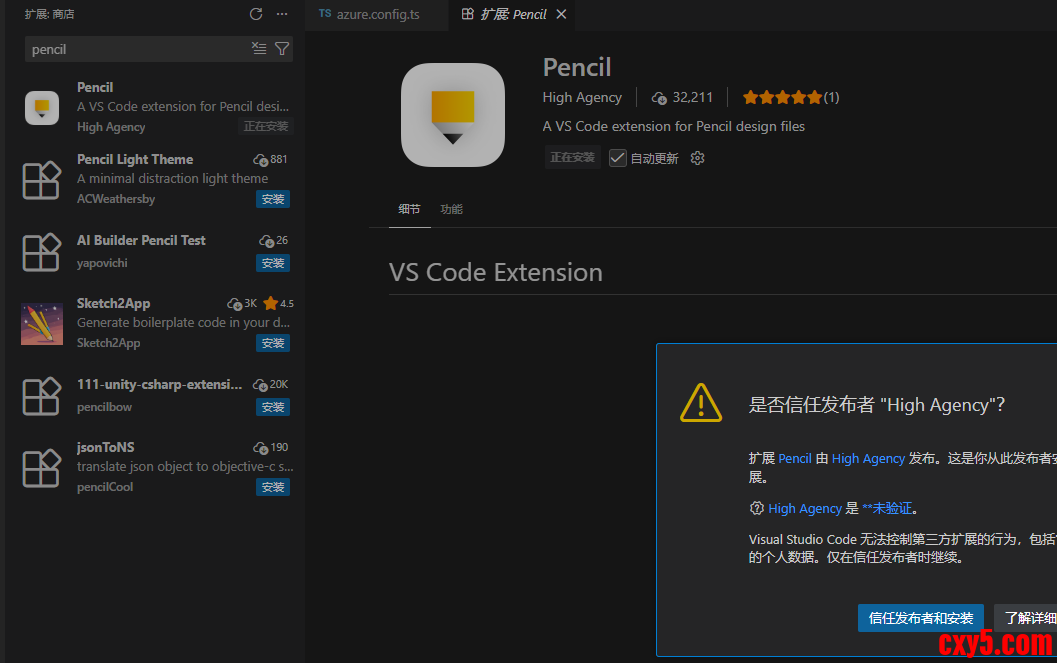Select the Sketch2App extension icon
Image resolution: width=1057 pixels, height=663 pixels.
click(x=42, y=323)
